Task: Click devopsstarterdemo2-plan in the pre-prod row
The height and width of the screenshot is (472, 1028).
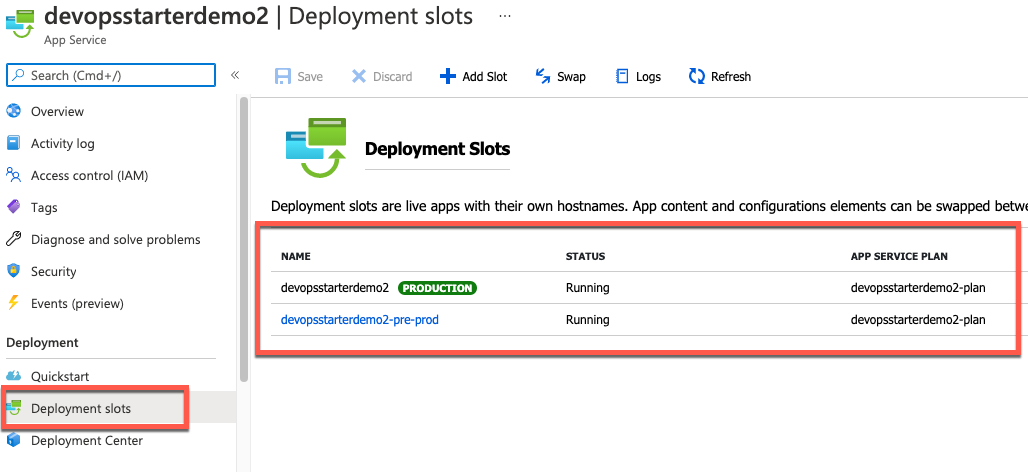Action: 918,320
